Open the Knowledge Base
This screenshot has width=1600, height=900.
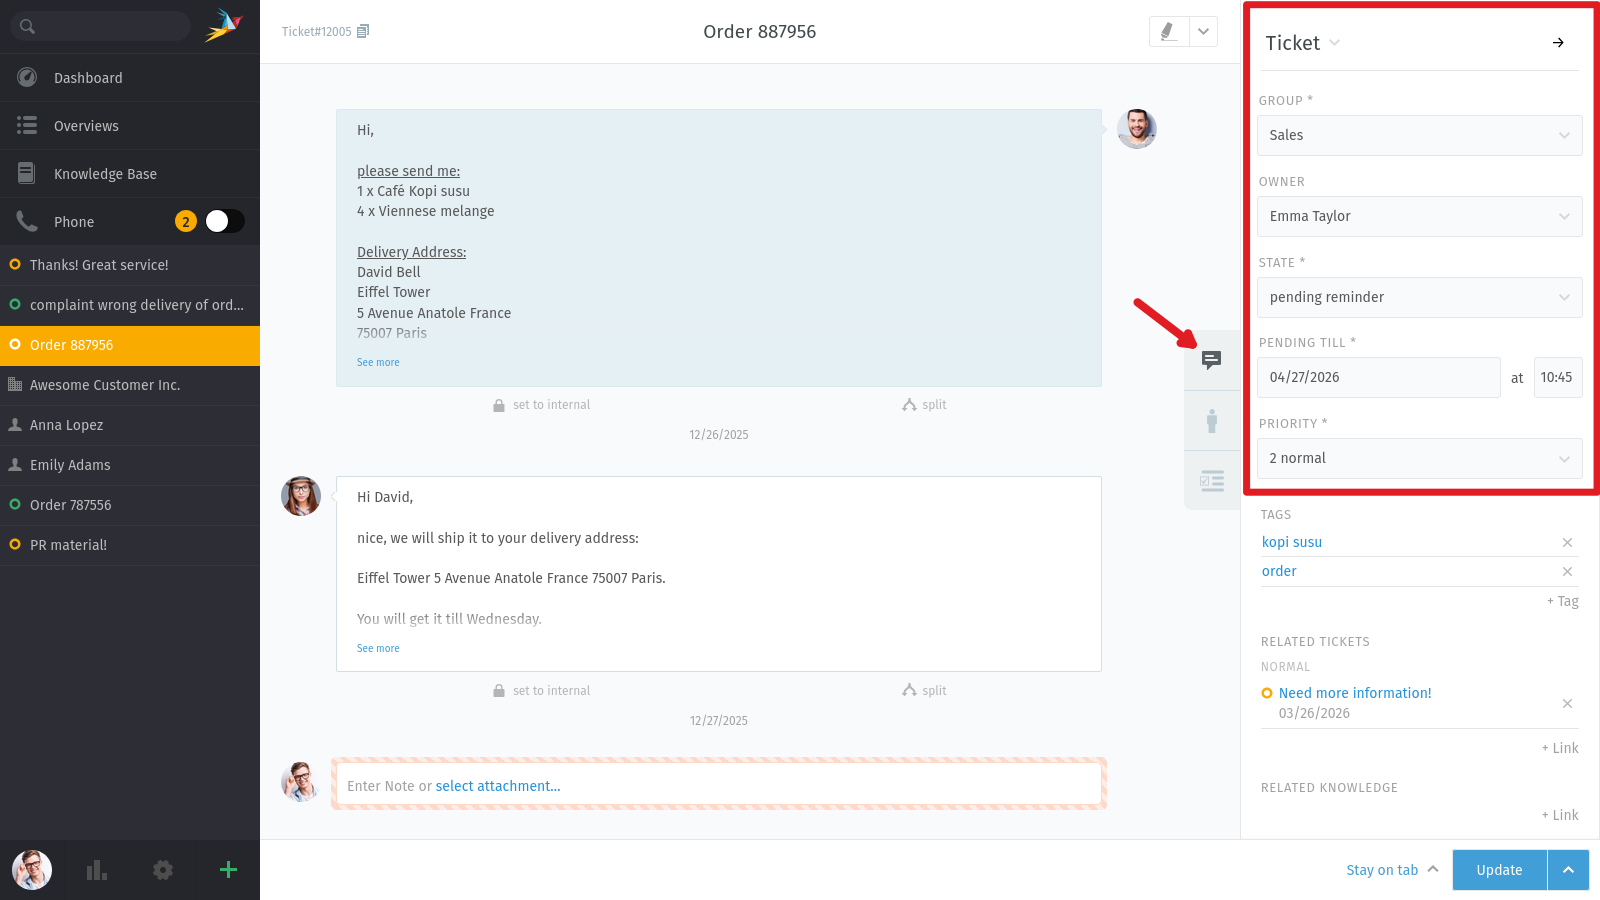(x=130, y=174)
